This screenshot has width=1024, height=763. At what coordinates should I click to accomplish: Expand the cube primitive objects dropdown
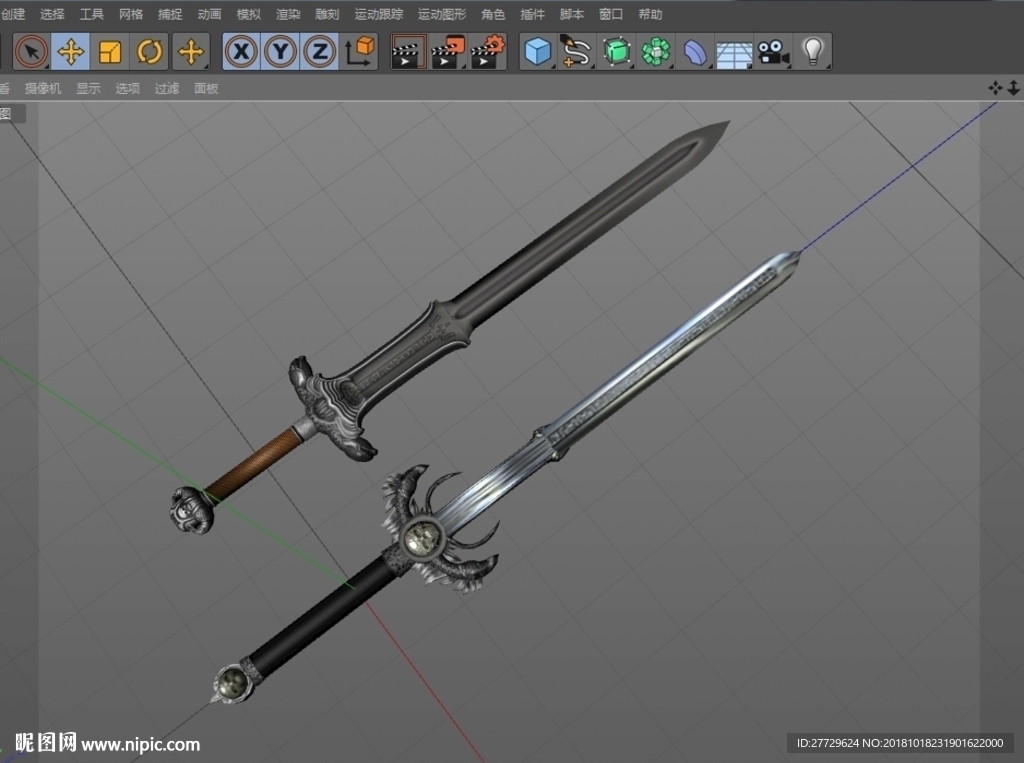click(538, 52)
